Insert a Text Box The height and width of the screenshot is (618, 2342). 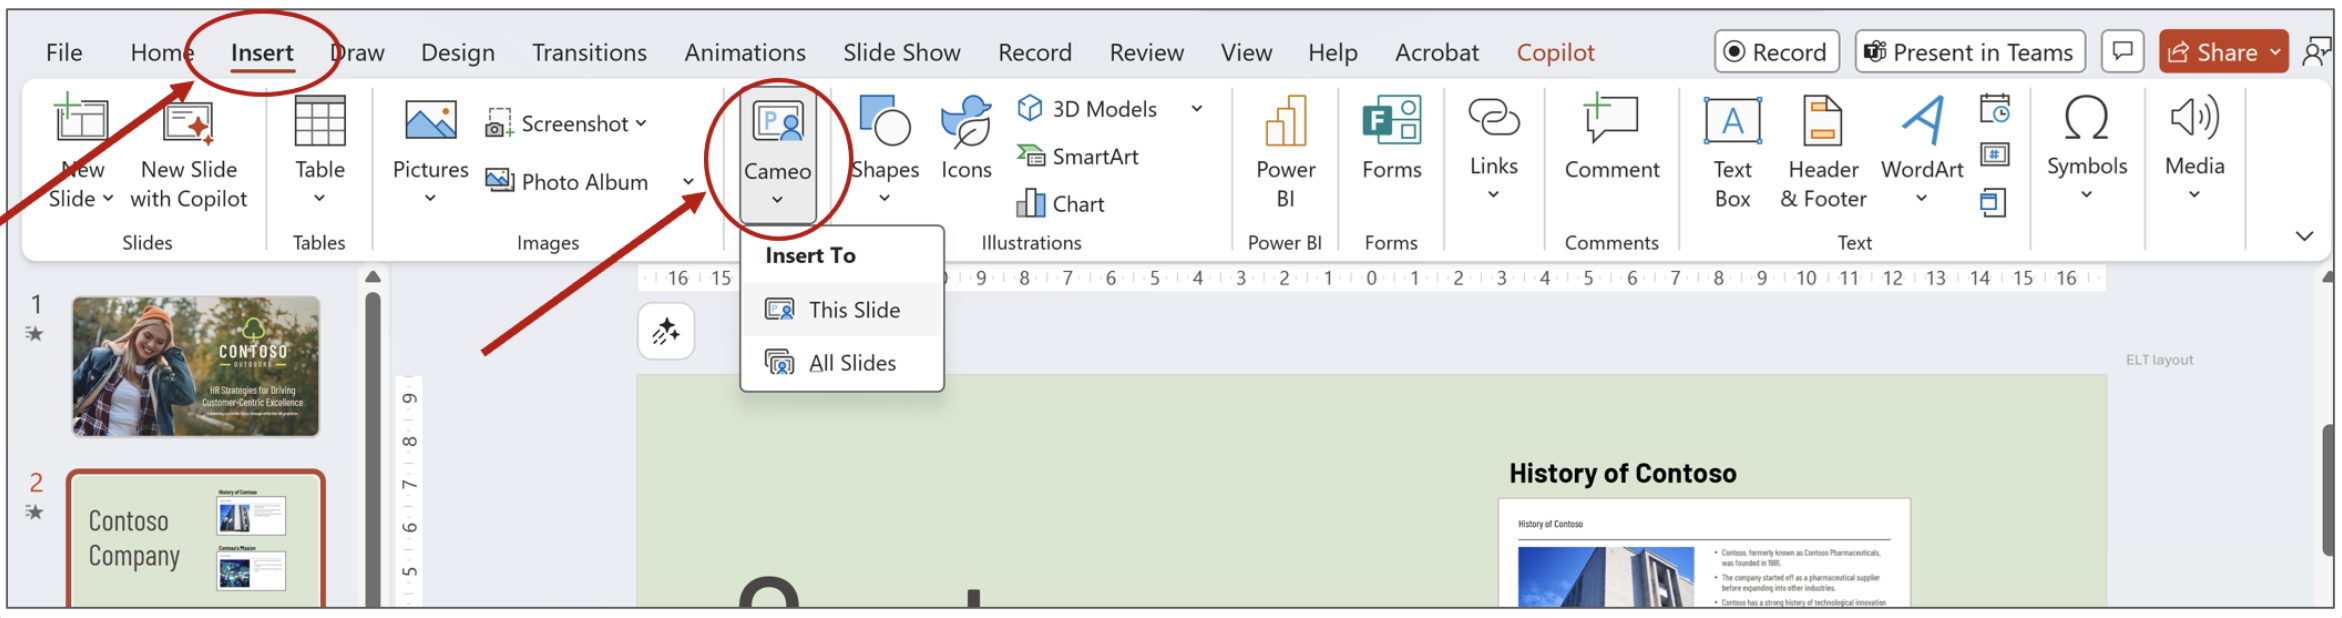[1732, 153]
